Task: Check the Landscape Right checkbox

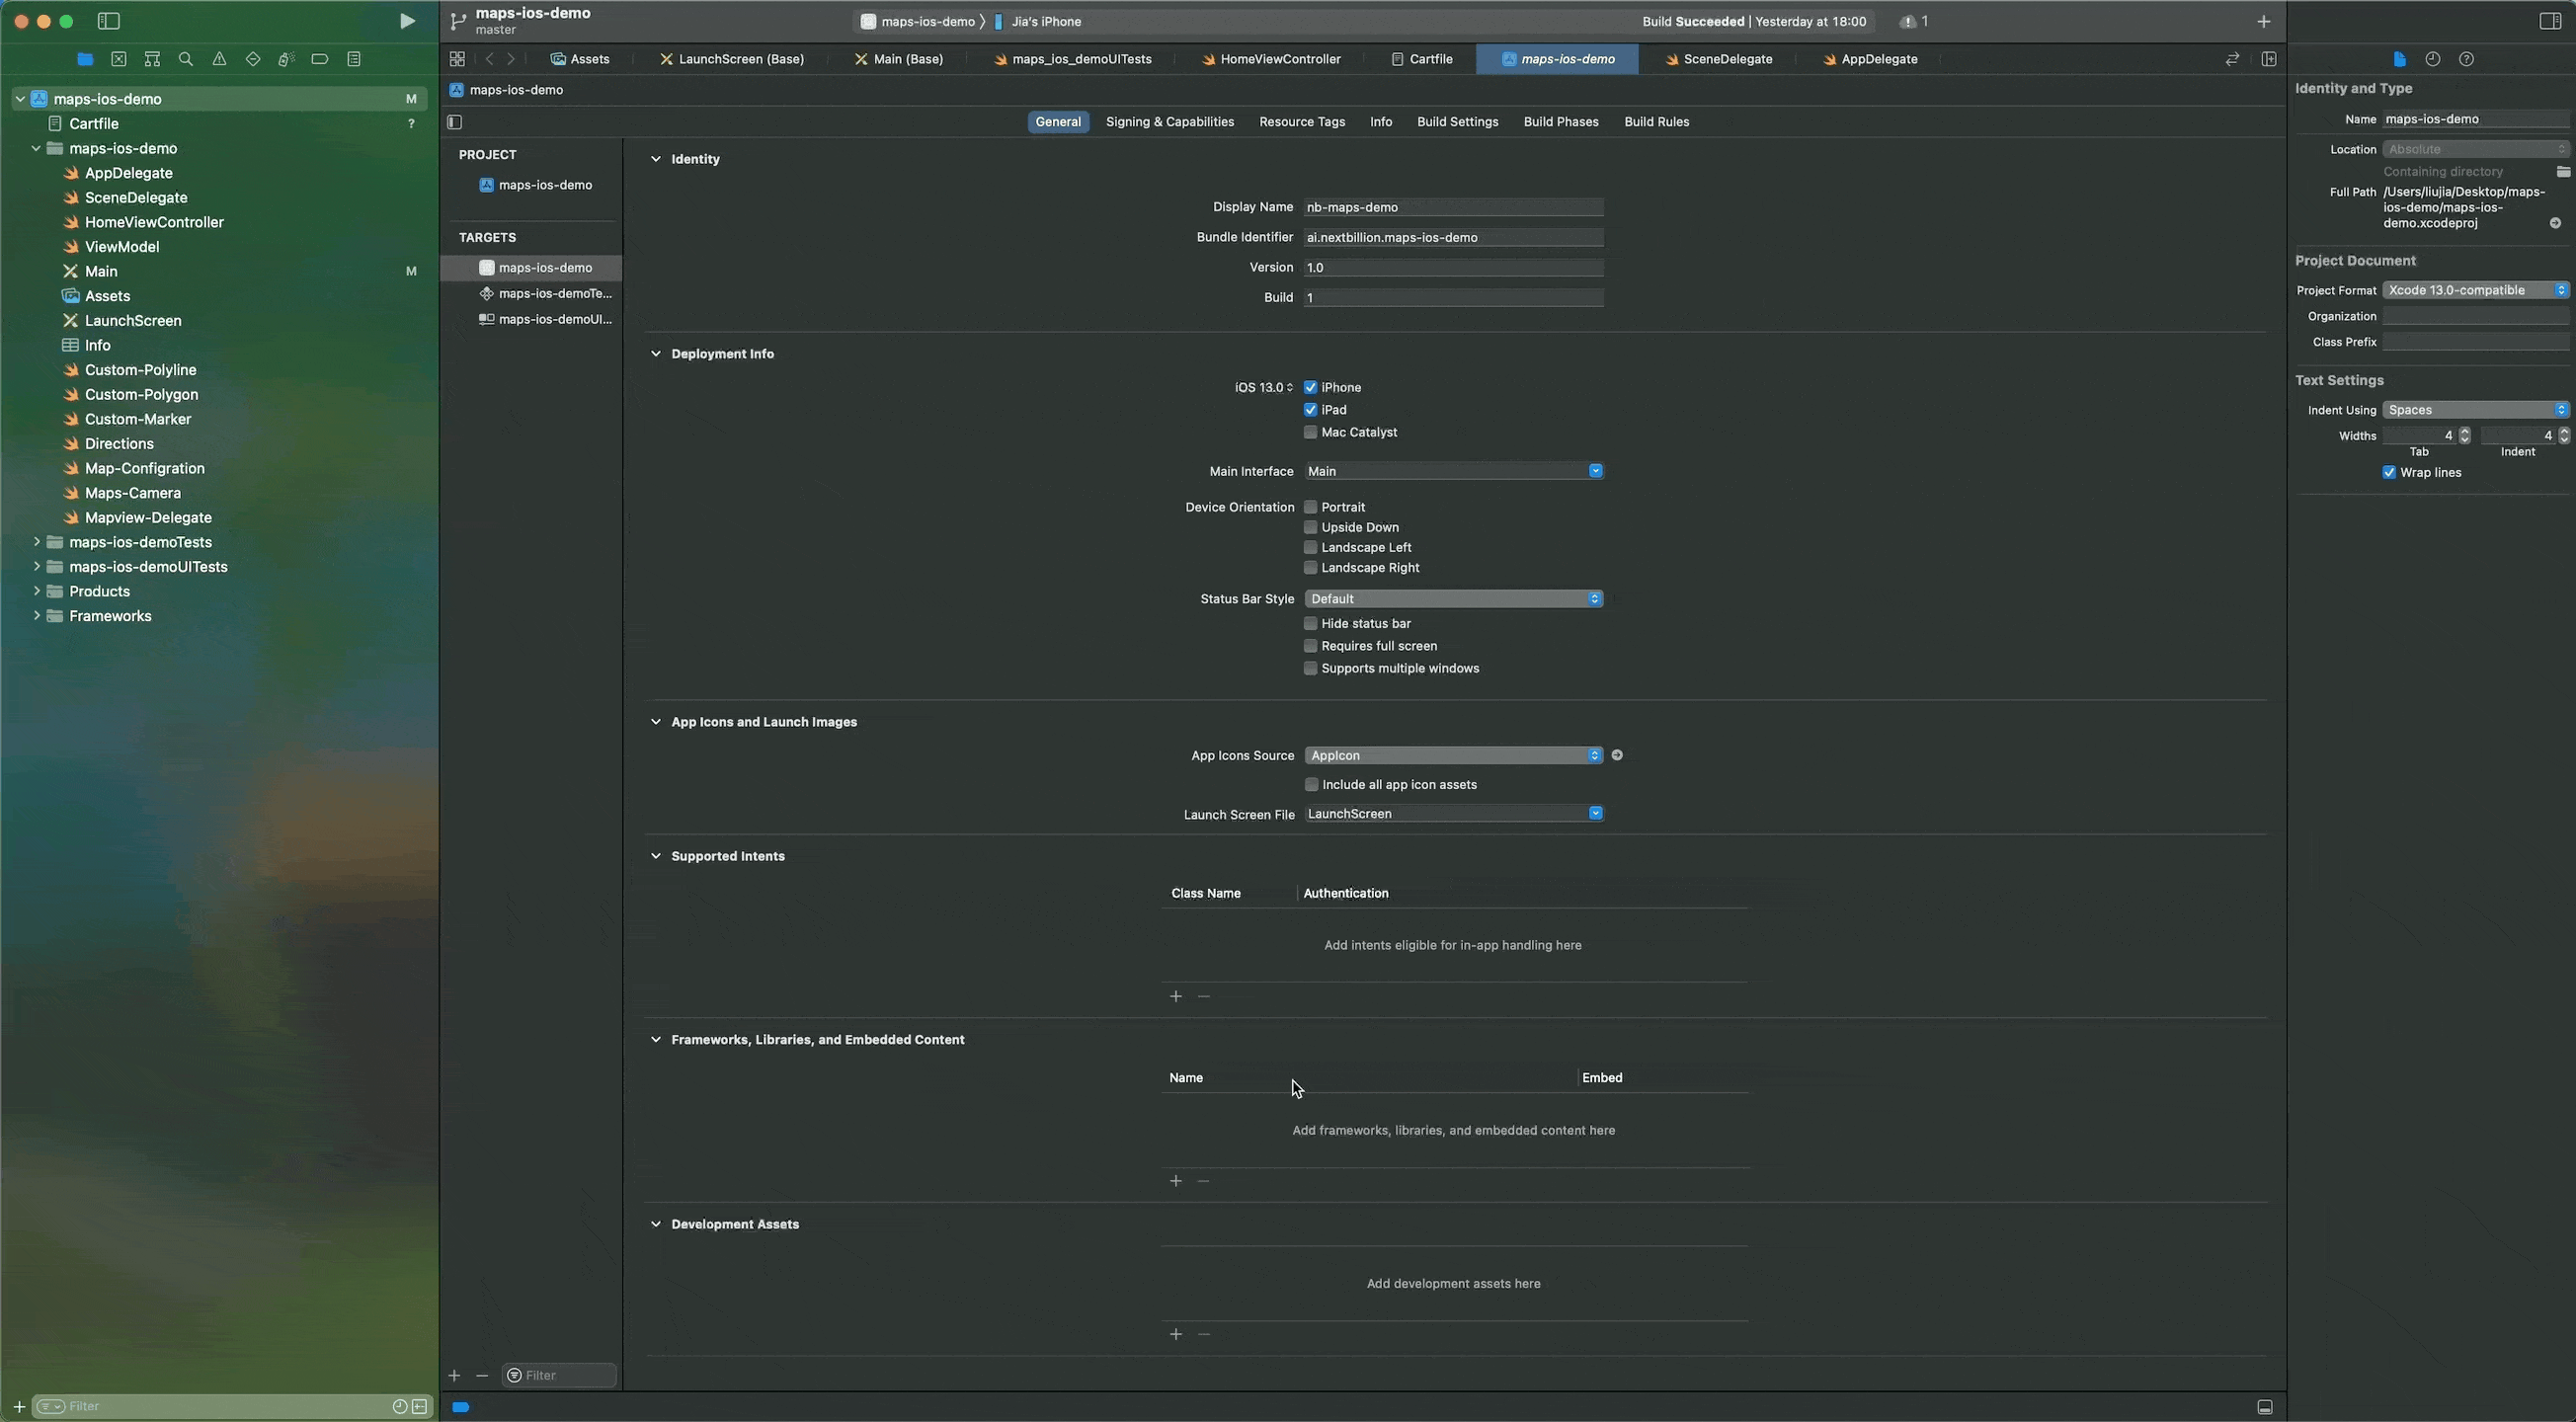Action: [x=1310, y=567]
